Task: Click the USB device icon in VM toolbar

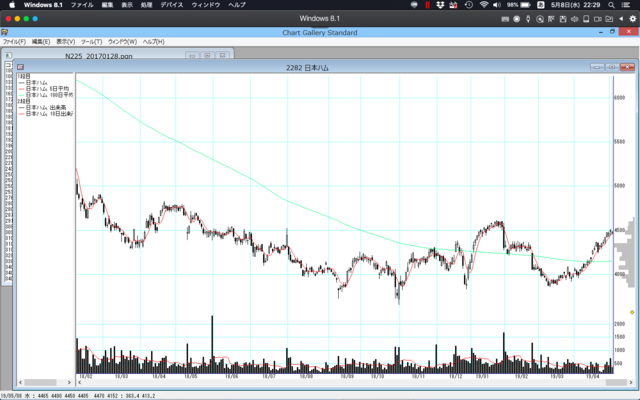Action: tap(528, 19)
